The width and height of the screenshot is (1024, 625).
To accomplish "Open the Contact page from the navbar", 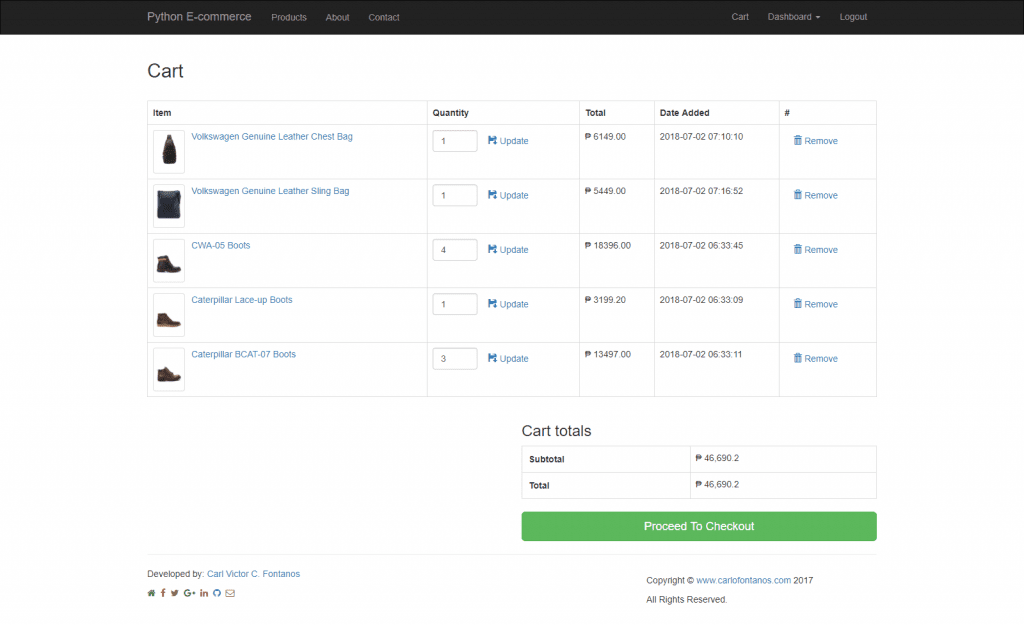I will click(x=383, y=17).
